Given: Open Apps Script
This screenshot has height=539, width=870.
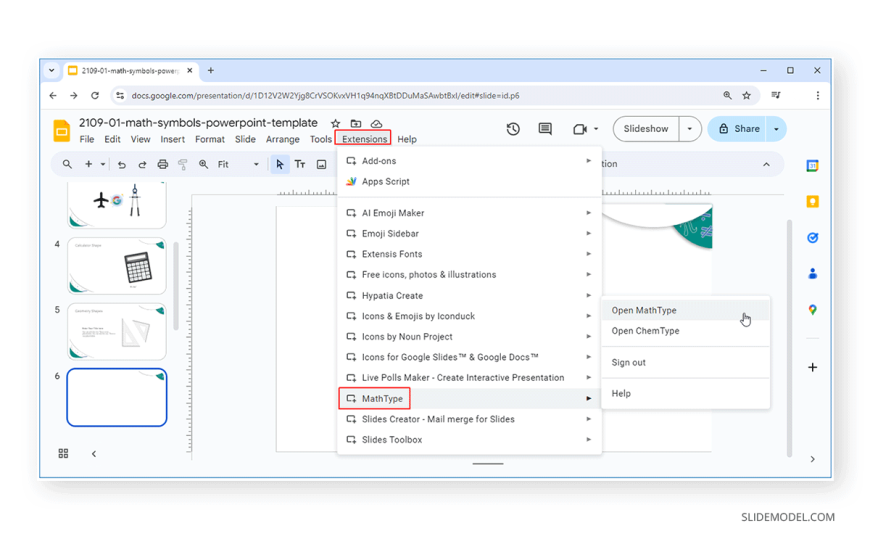Looking at the screenshot, I should coord(469,182).
